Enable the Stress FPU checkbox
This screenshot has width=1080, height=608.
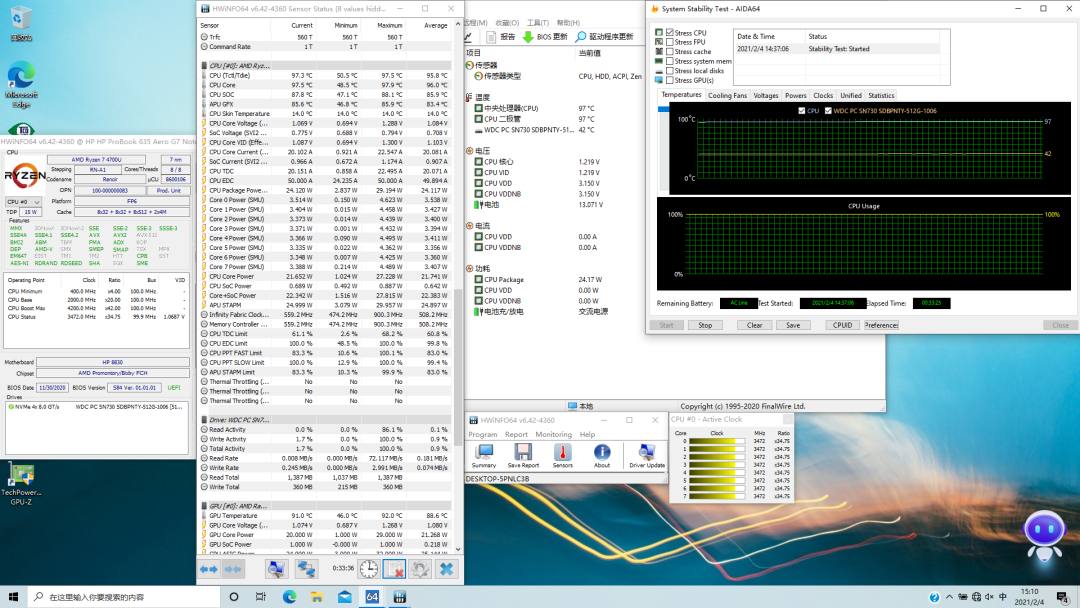670,42
